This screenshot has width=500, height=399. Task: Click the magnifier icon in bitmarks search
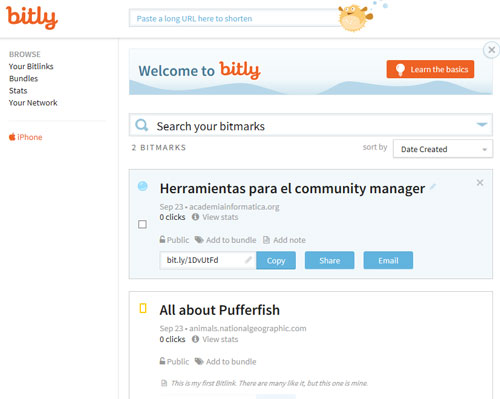pos(142,126)
